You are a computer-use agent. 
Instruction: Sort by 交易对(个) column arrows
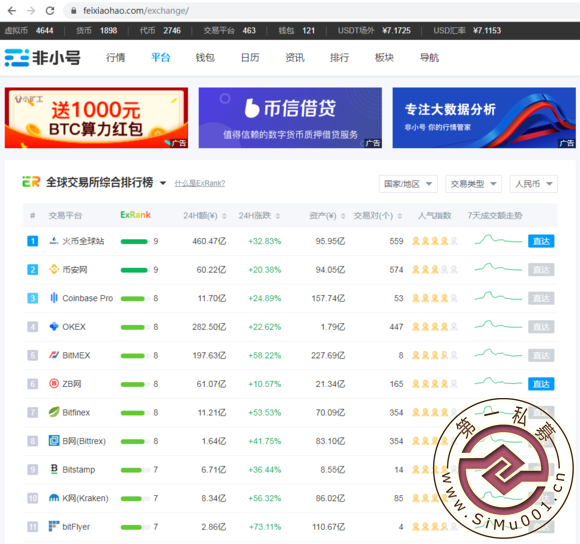pos(400,216)
